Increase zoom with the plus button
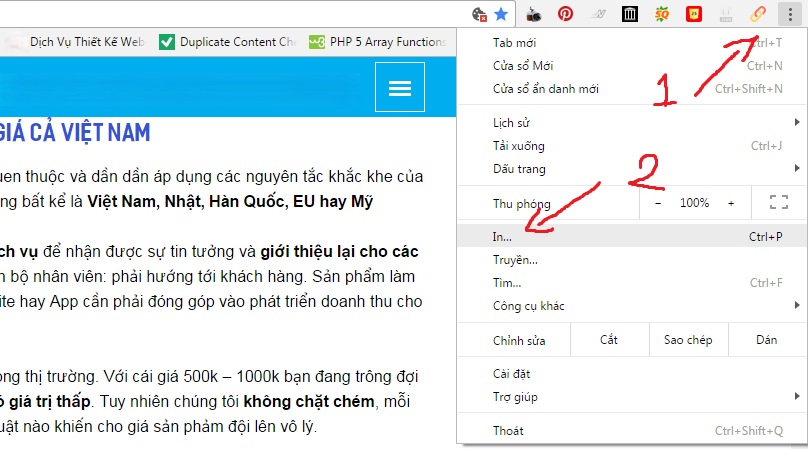This screenshot has height=449, width=808. [x=731, y=203]
